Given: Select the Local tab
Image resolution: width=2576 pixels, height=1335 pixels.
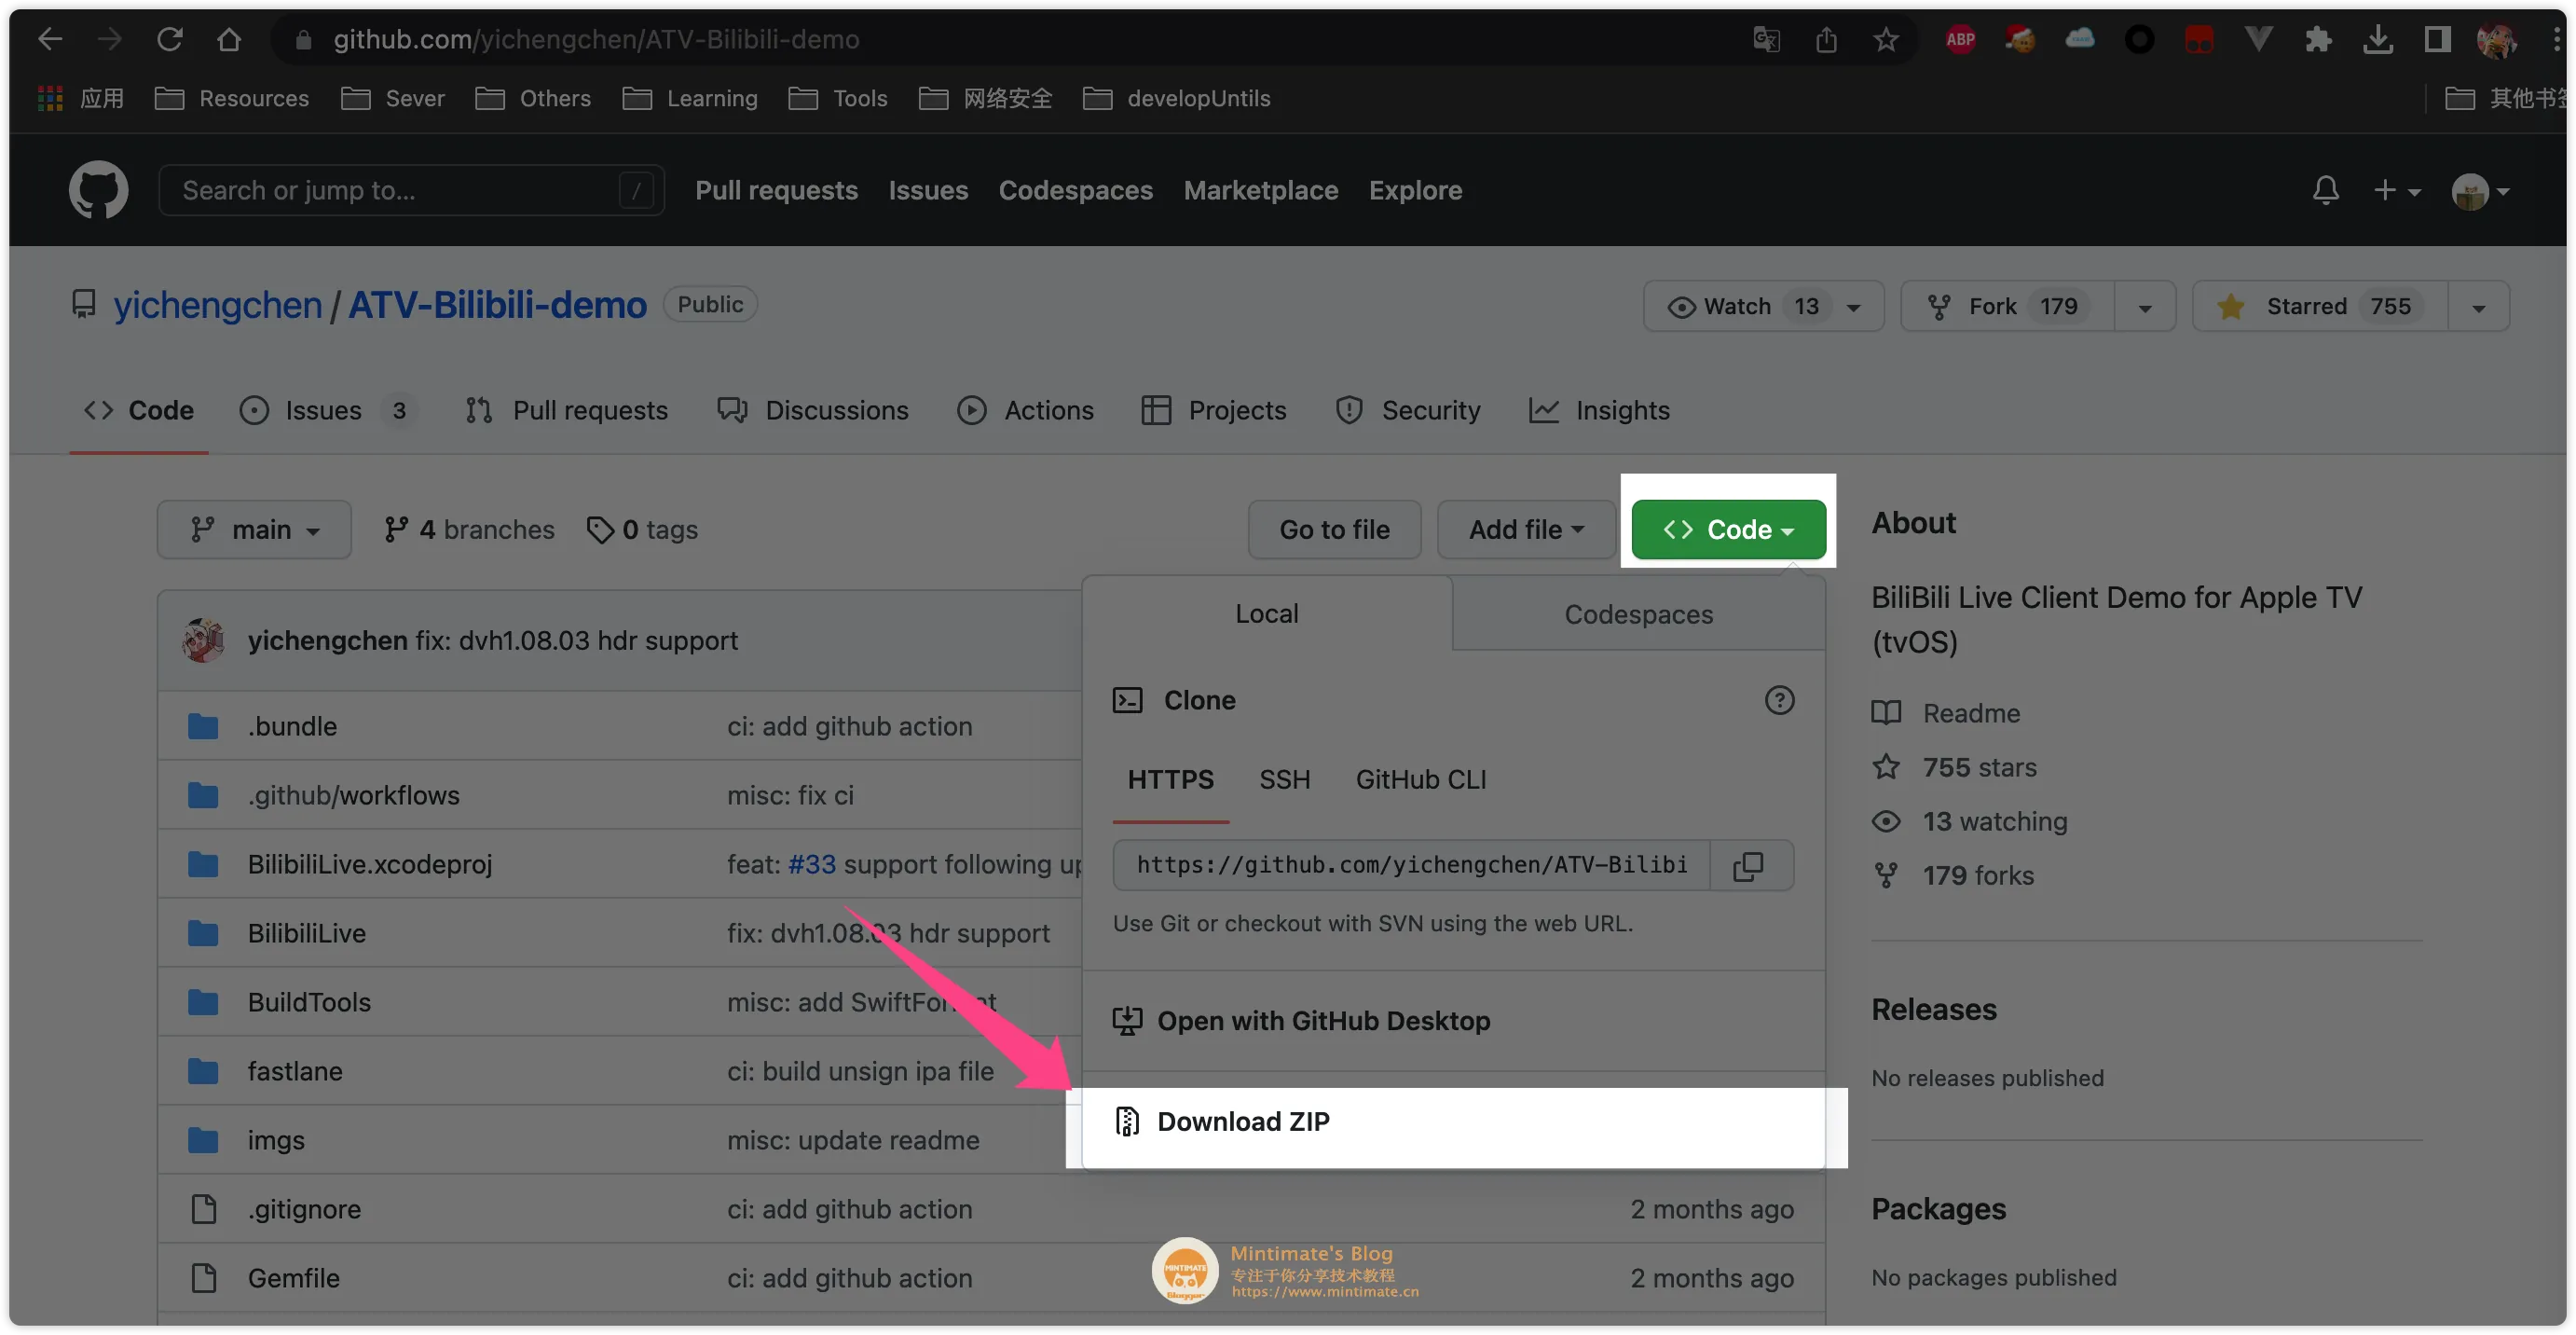Looking at the screenshot, I should pyautogui.click(x=1267, y=613).
